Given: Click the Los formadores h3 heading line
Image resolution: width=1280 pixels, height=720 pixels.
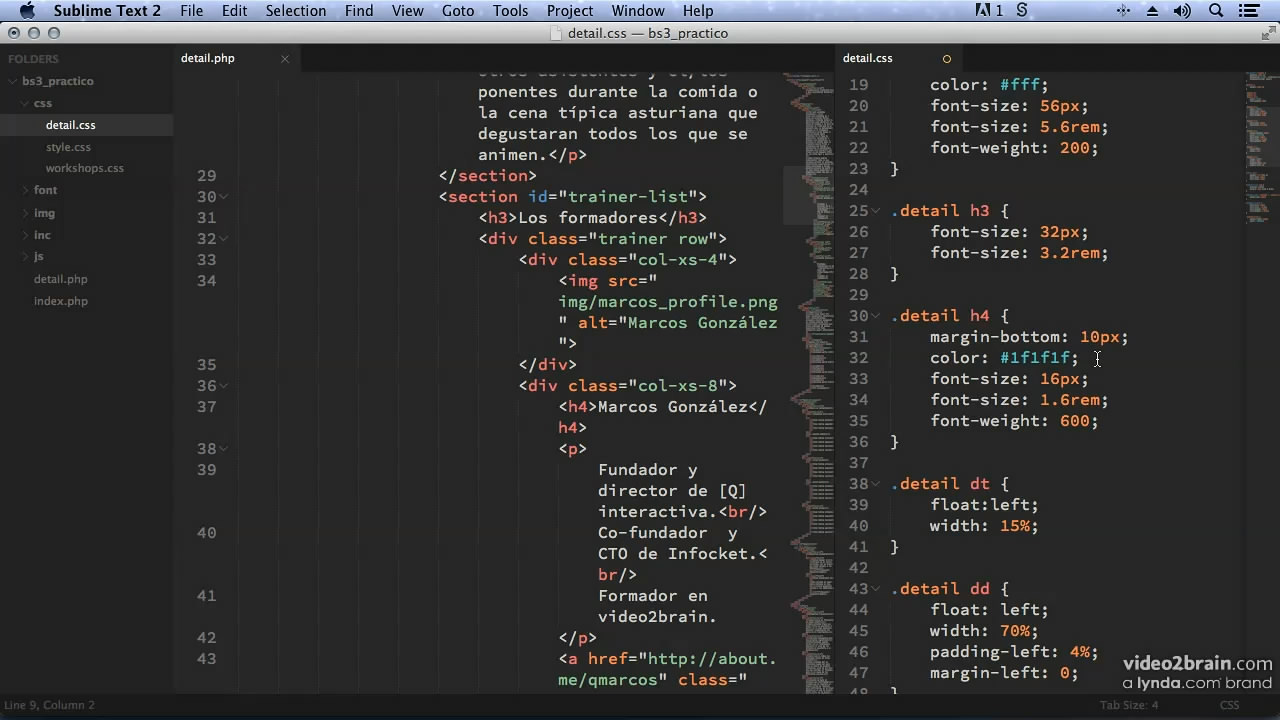Looking at the screenshot, I should (x=592, y=218).
